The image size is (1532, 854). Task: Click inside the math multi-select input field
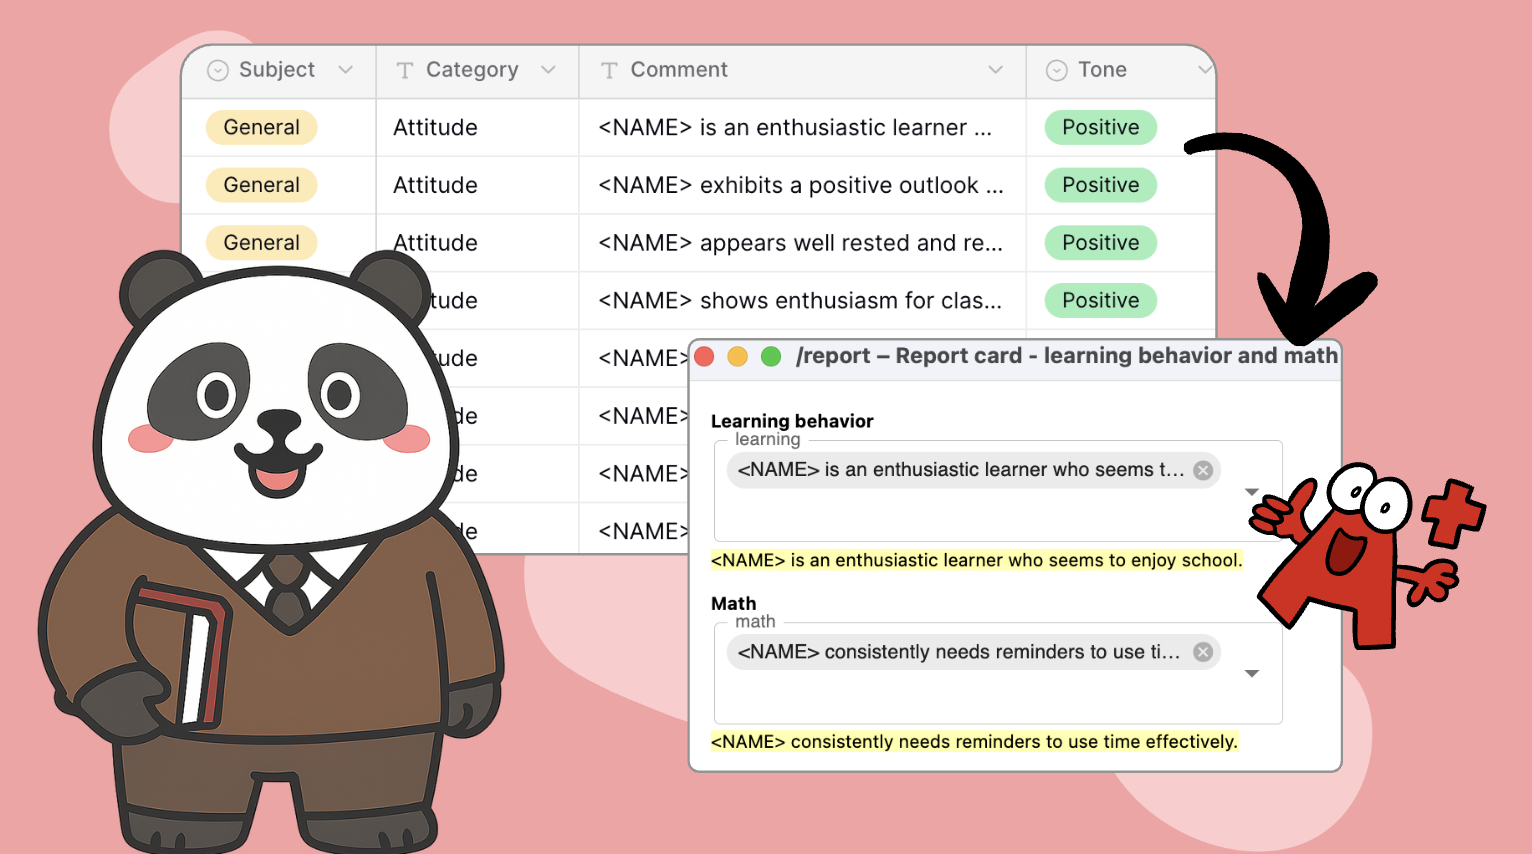pyautogui.click(x=998, y=673)
